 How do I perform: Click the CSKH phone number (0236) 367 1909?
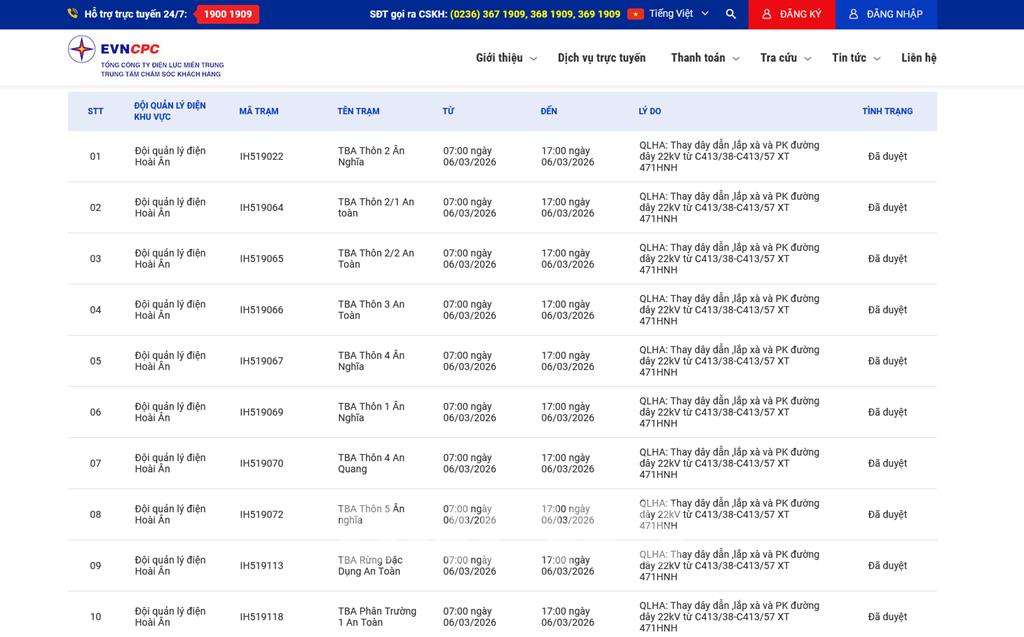[x=487, y=14]
